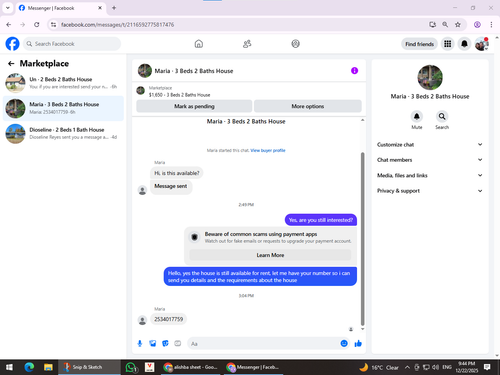Image resolution: width=500 pixels, height=375 pixels.
Task: Click the Search Facebook field
Action: pos(72,44)
